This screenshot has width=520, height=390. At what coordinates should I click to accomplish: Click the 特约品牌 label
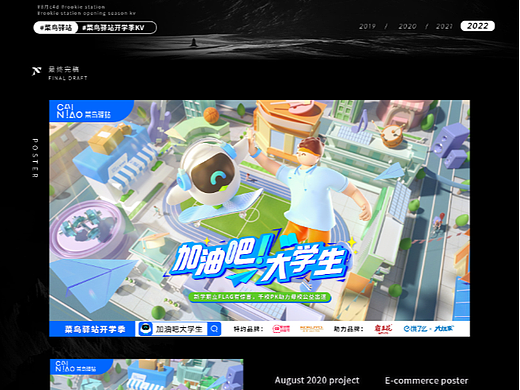tap(248, 329)
